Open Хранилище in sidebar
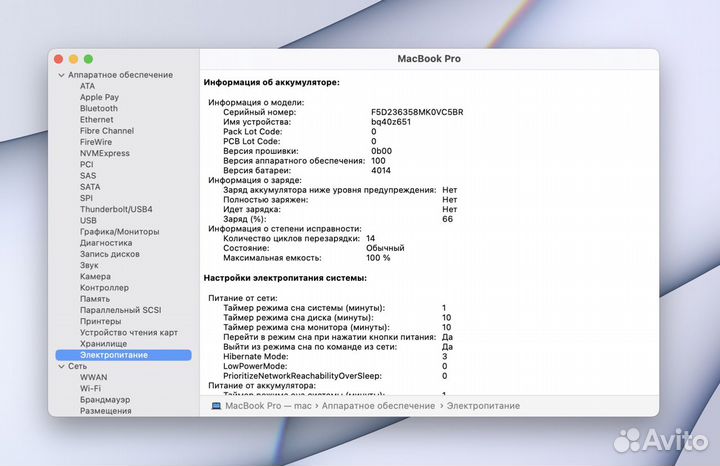 (103, 344)
